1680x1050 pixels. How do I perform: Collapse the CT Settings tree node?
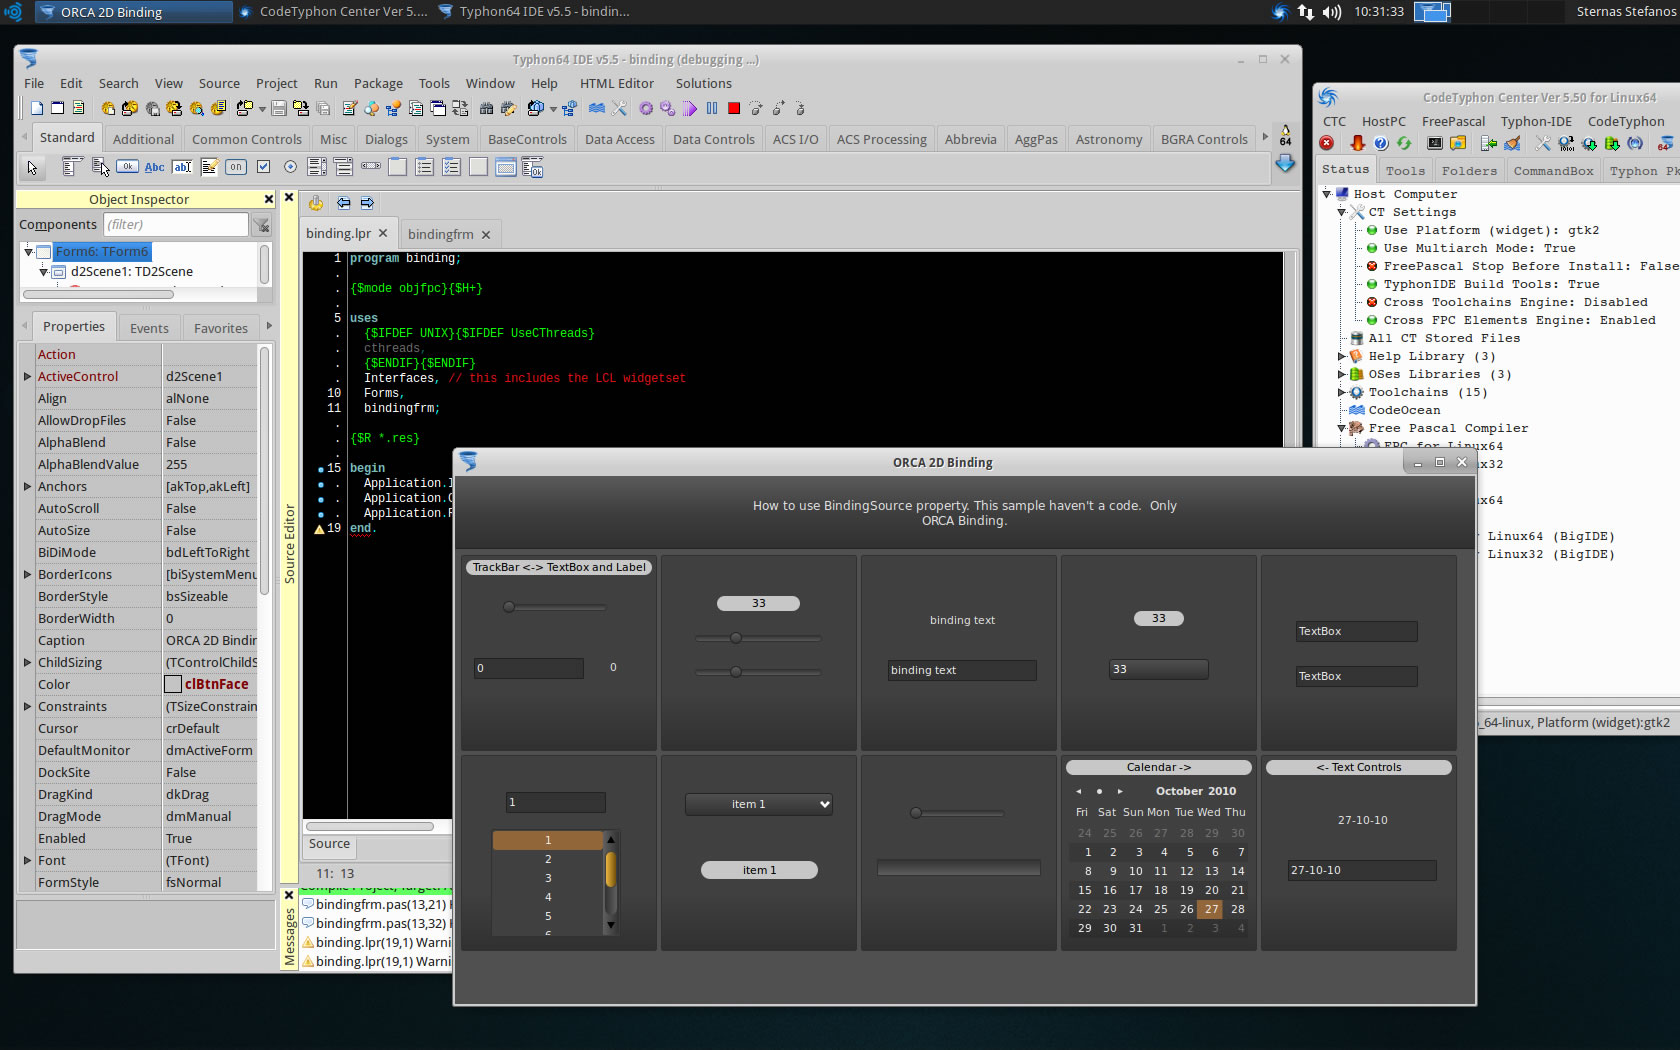coord(1342,212)
